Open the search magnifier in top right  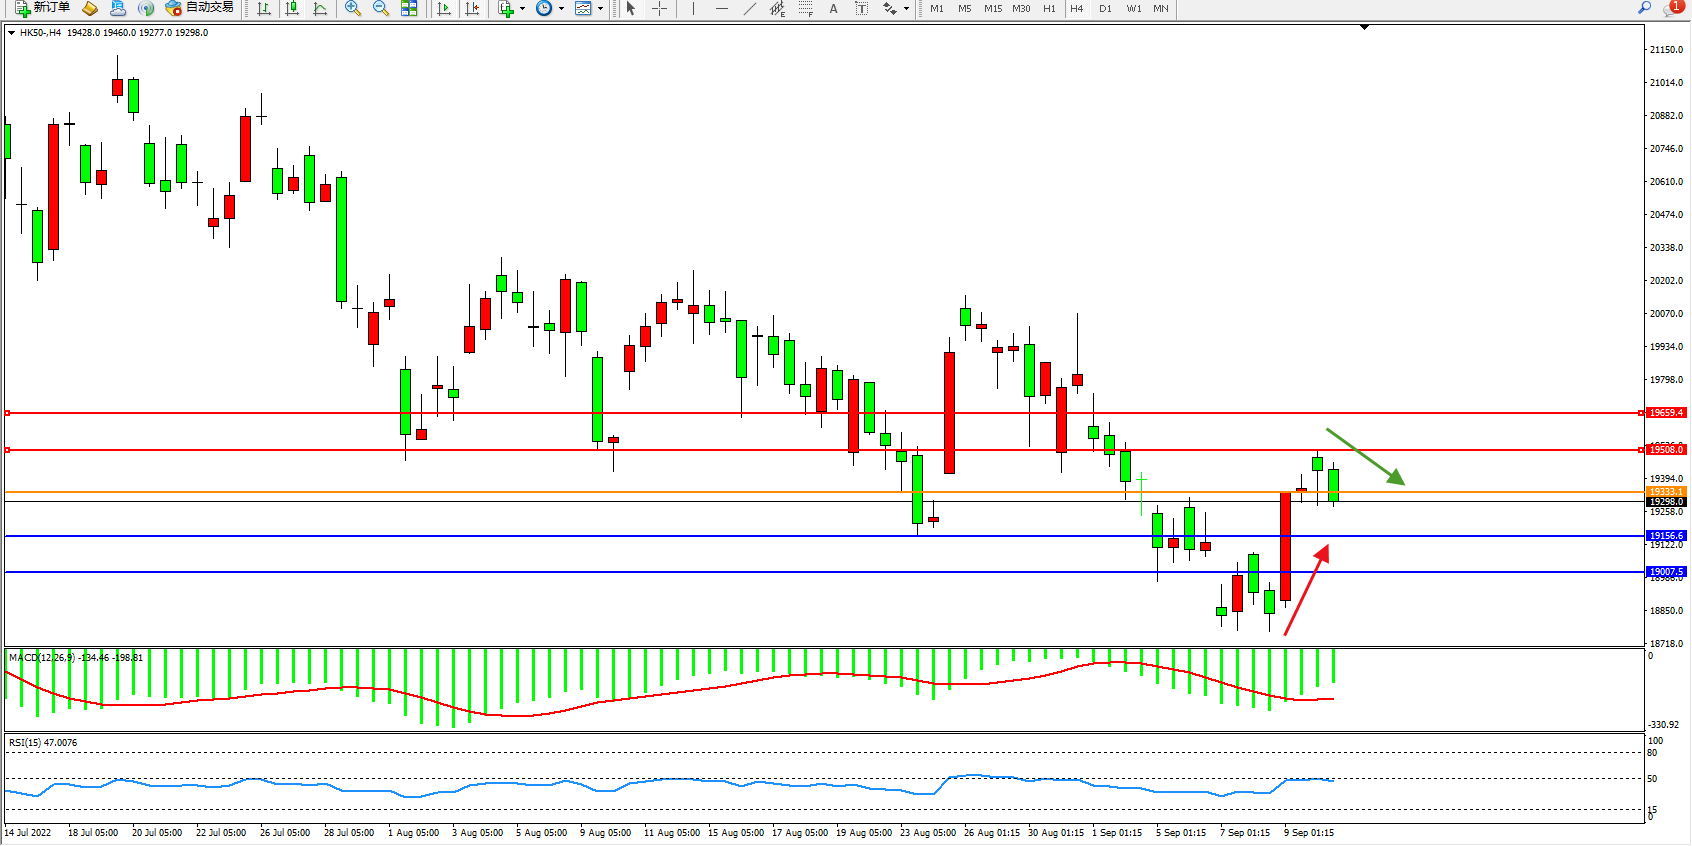pos(1645,8)
